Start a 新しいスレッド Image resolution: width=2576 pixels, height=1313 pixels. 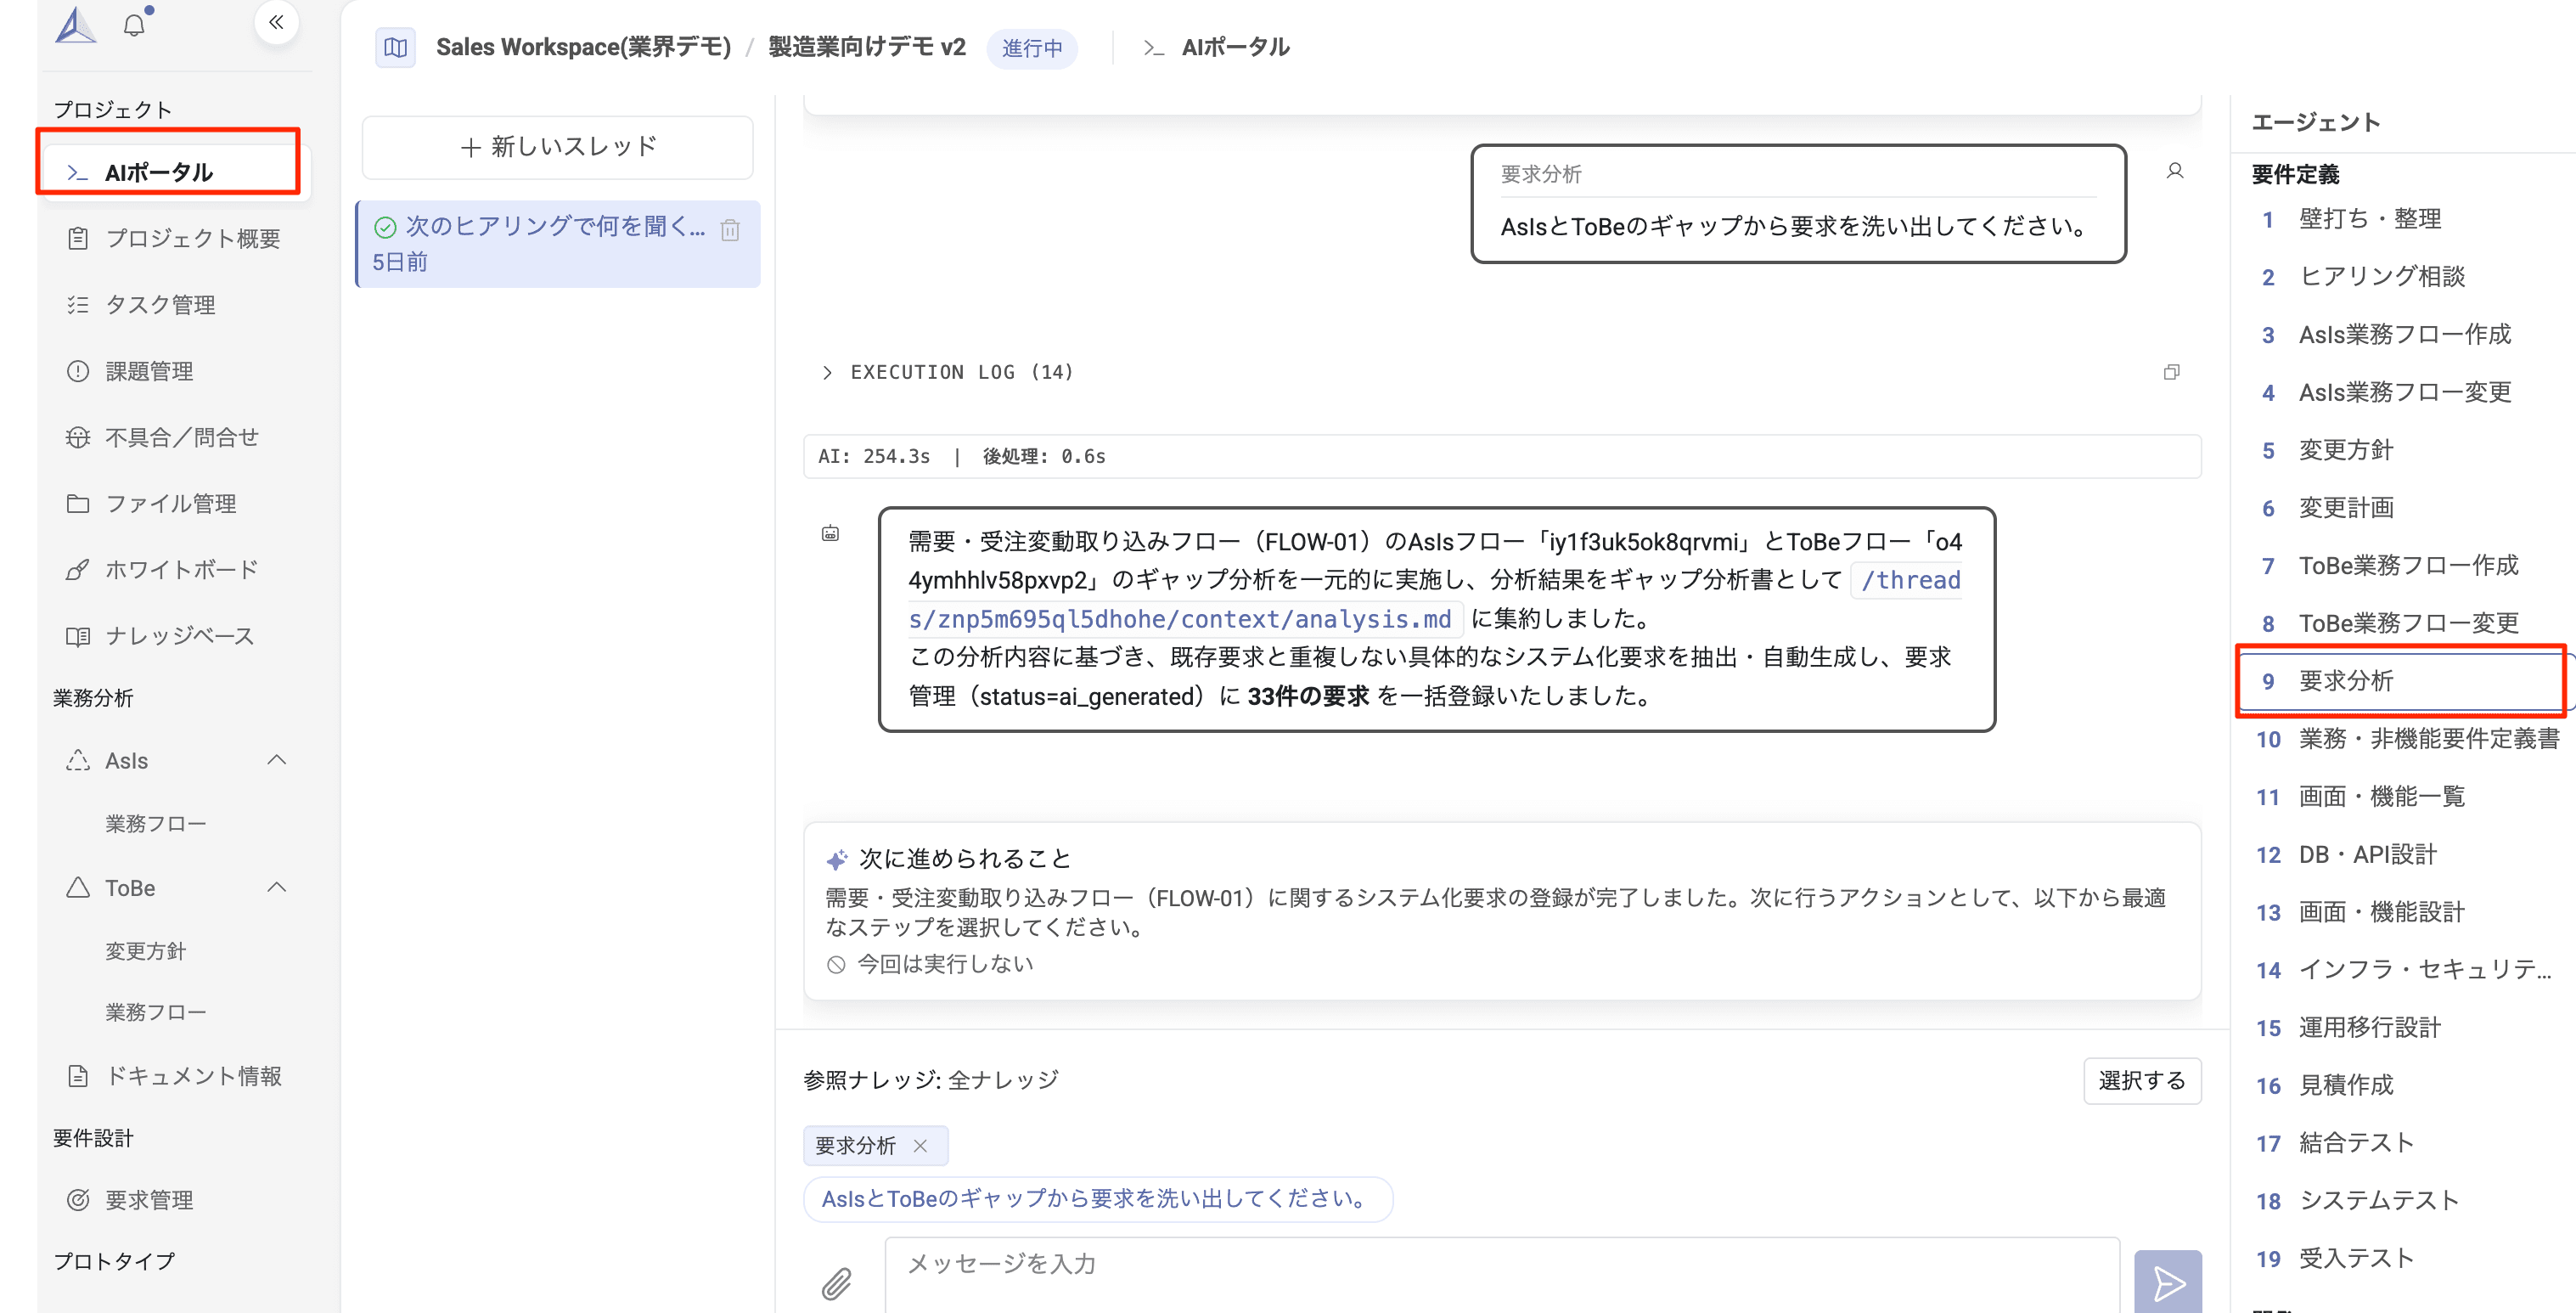[557, 147]
